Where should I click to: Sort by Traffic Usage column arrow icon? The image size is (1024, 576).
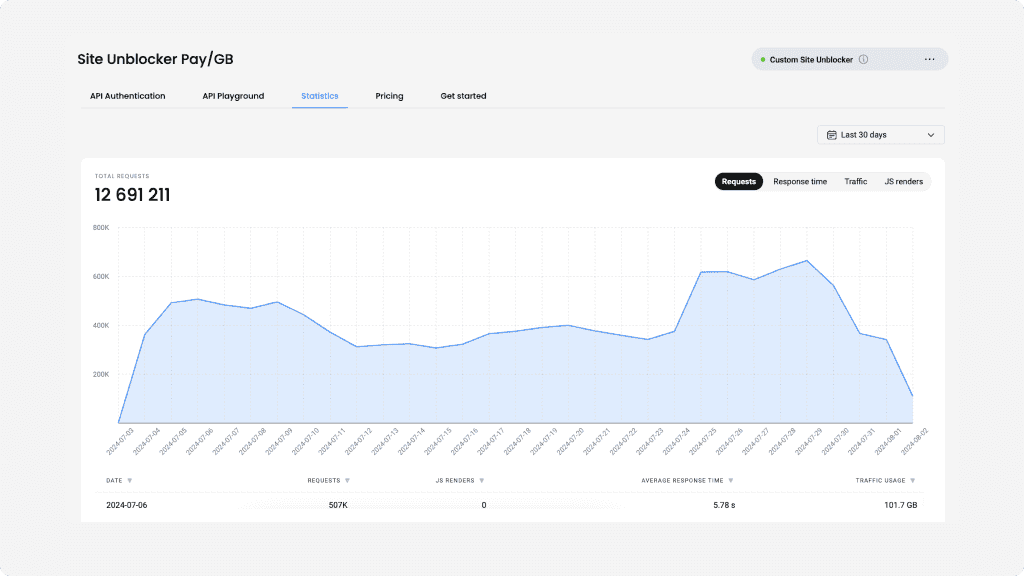(912, 481)
